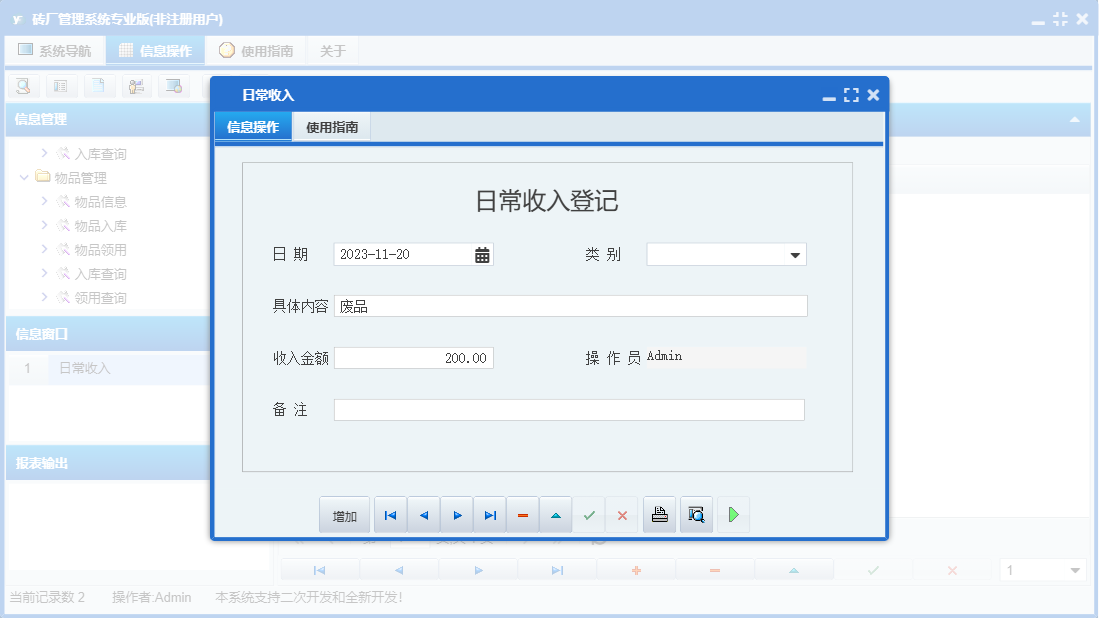Jump to last record with the last-record icon
This screenshot has height=618, width=1099.
(490, 514)
